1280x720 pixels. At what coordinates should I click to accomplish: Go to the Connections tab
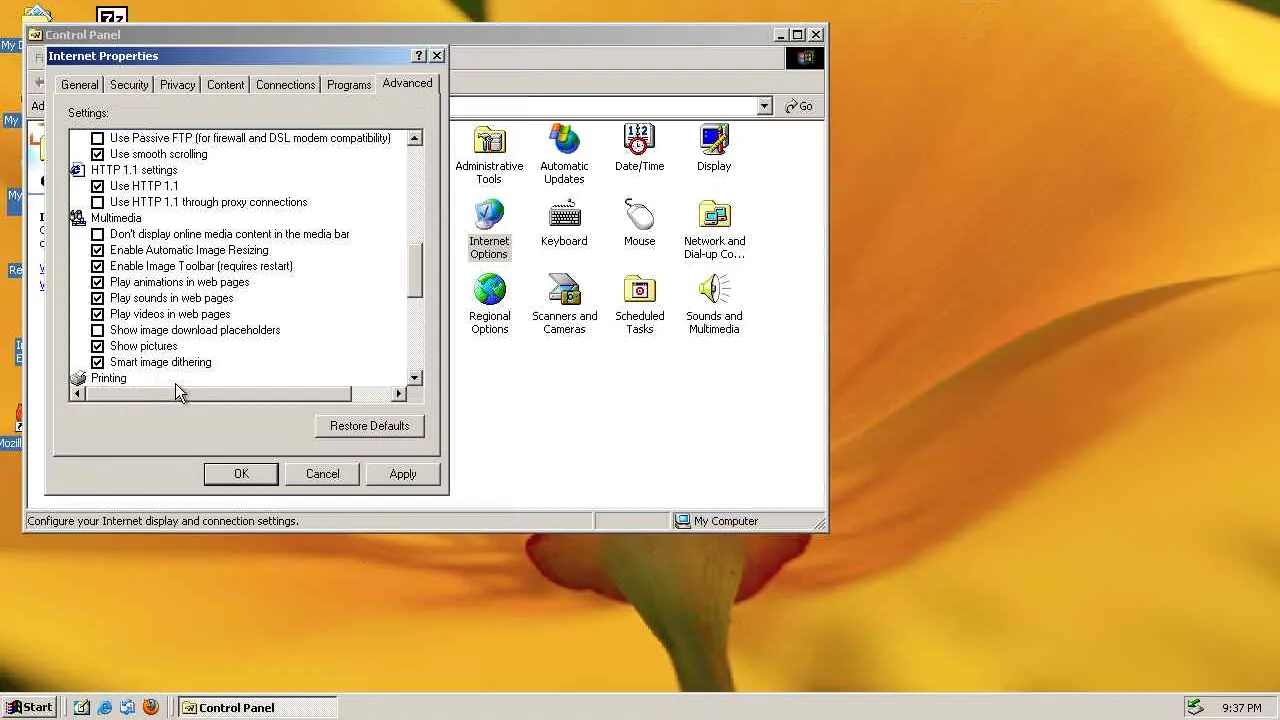(285, 85)
